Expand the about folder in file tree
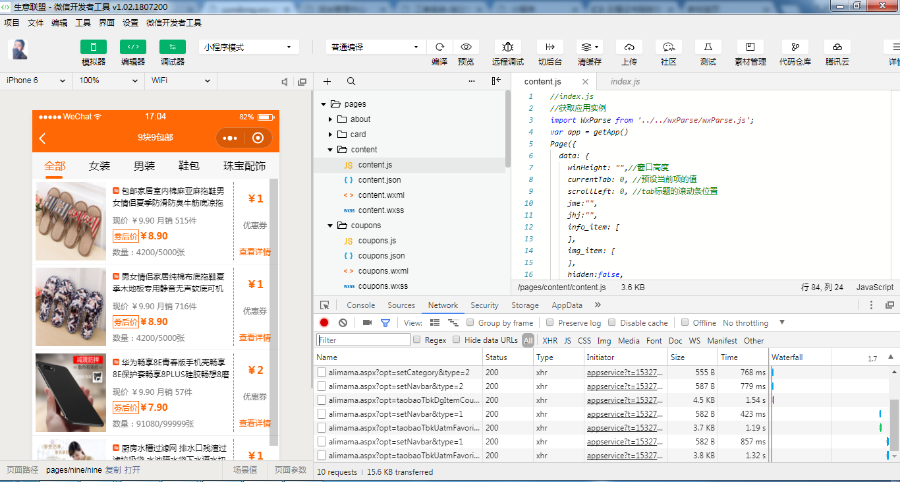This screenshot has width=900, height=482. [330, 119]
